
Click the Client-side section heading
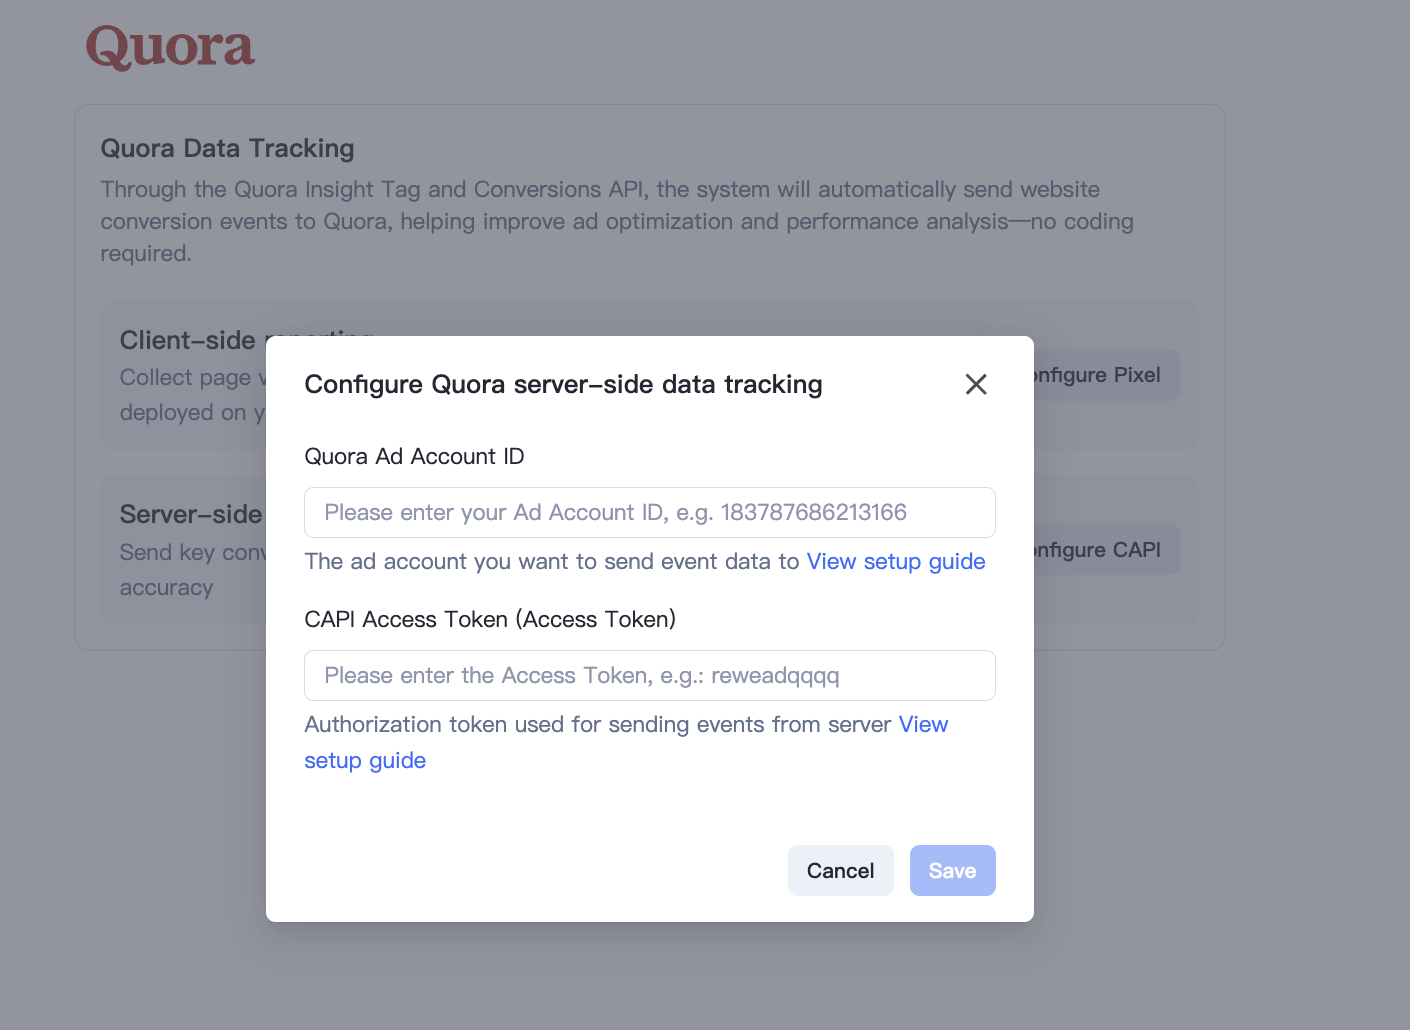[x=188, y=340]
